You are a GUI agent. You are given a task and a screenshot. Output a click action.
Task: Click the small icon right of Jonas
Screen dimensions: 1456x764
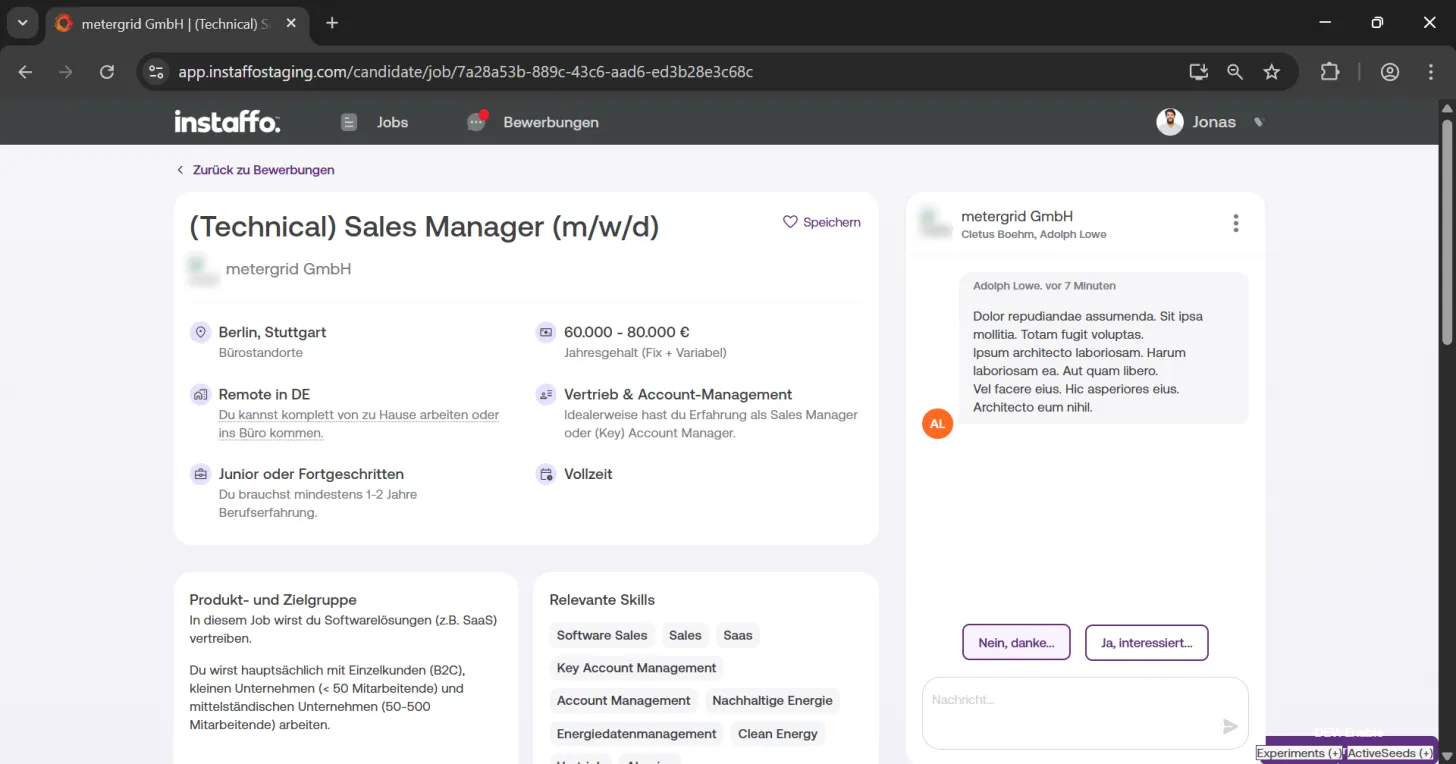(x=1259, y=122)
